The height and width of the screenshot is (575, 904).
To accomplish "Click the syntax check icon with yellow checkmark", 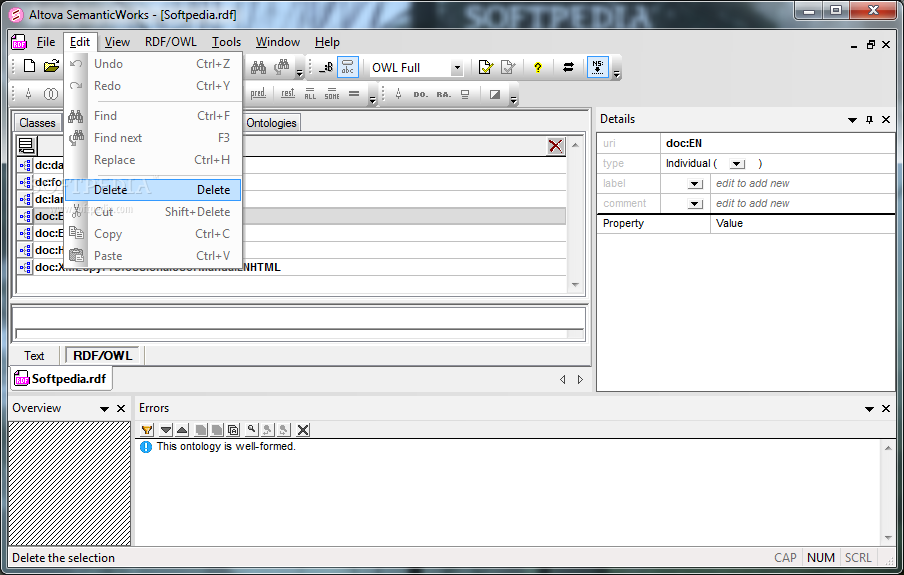I will (486, 67).
